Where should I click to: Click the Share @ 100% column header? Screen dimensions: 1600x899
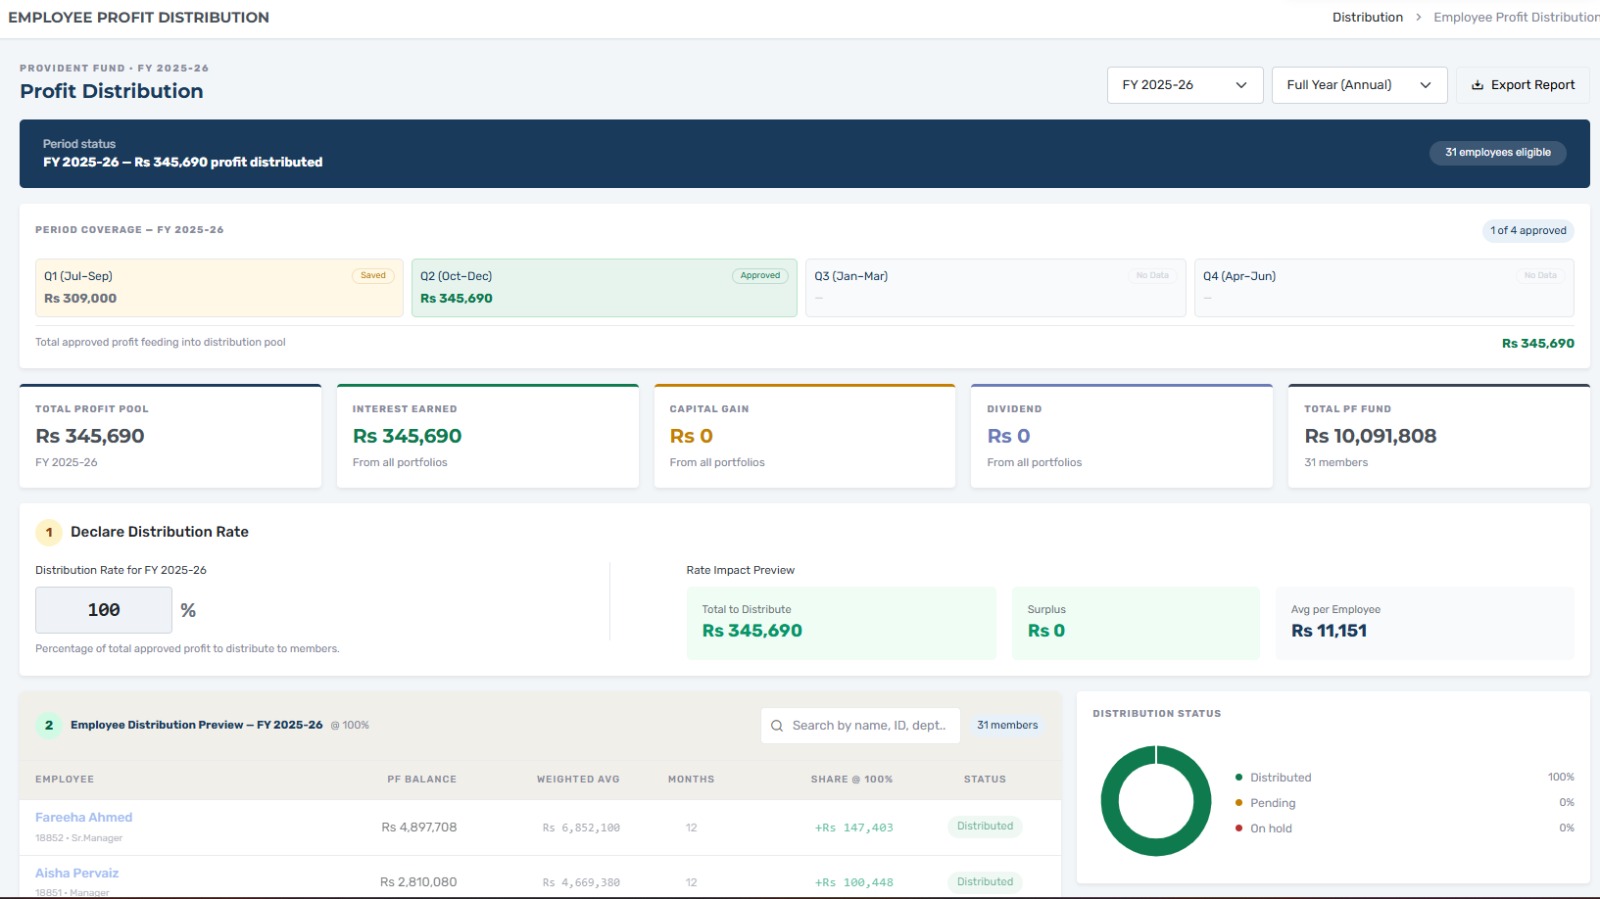point(852,779)
